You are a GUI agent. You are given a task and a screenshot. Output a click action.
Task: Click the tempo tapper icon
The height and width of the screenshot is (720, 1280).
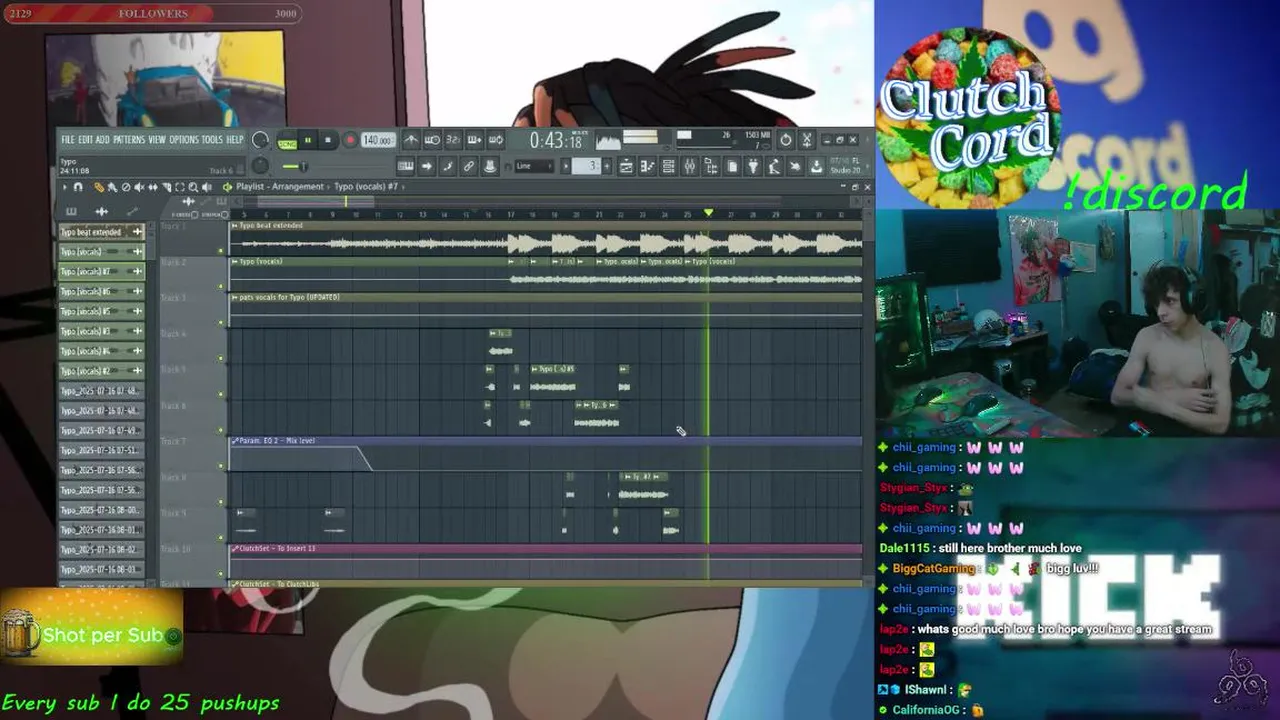point(774,166)
